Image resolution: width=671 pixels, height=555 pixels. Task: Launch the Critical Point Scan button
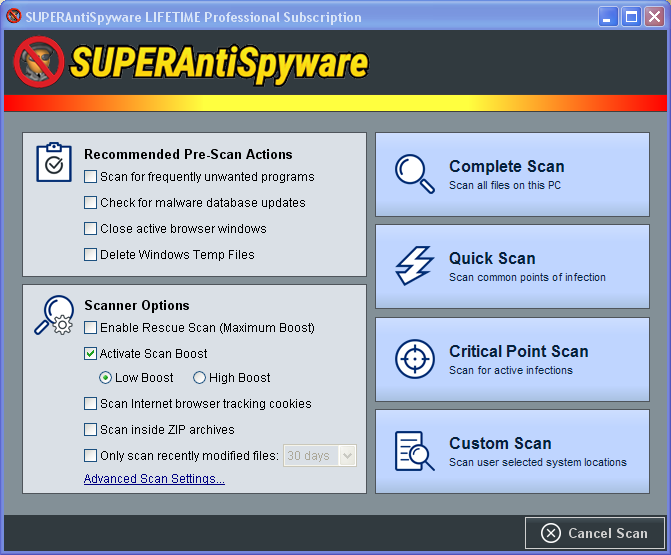pyautogui.click(x=512, y=359)
